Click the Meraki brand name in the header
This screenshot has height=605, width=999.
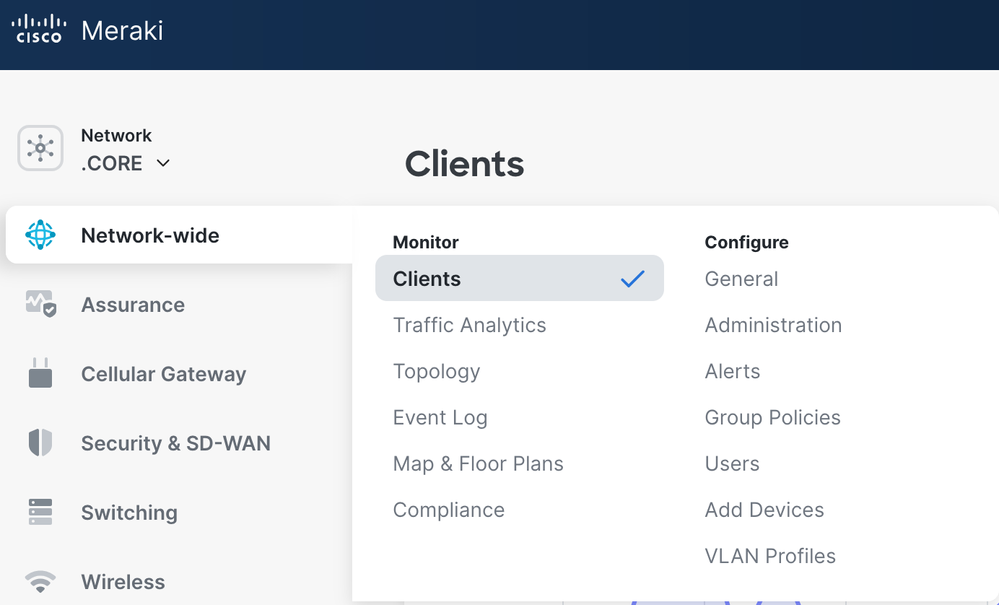(x=122, y=31)
